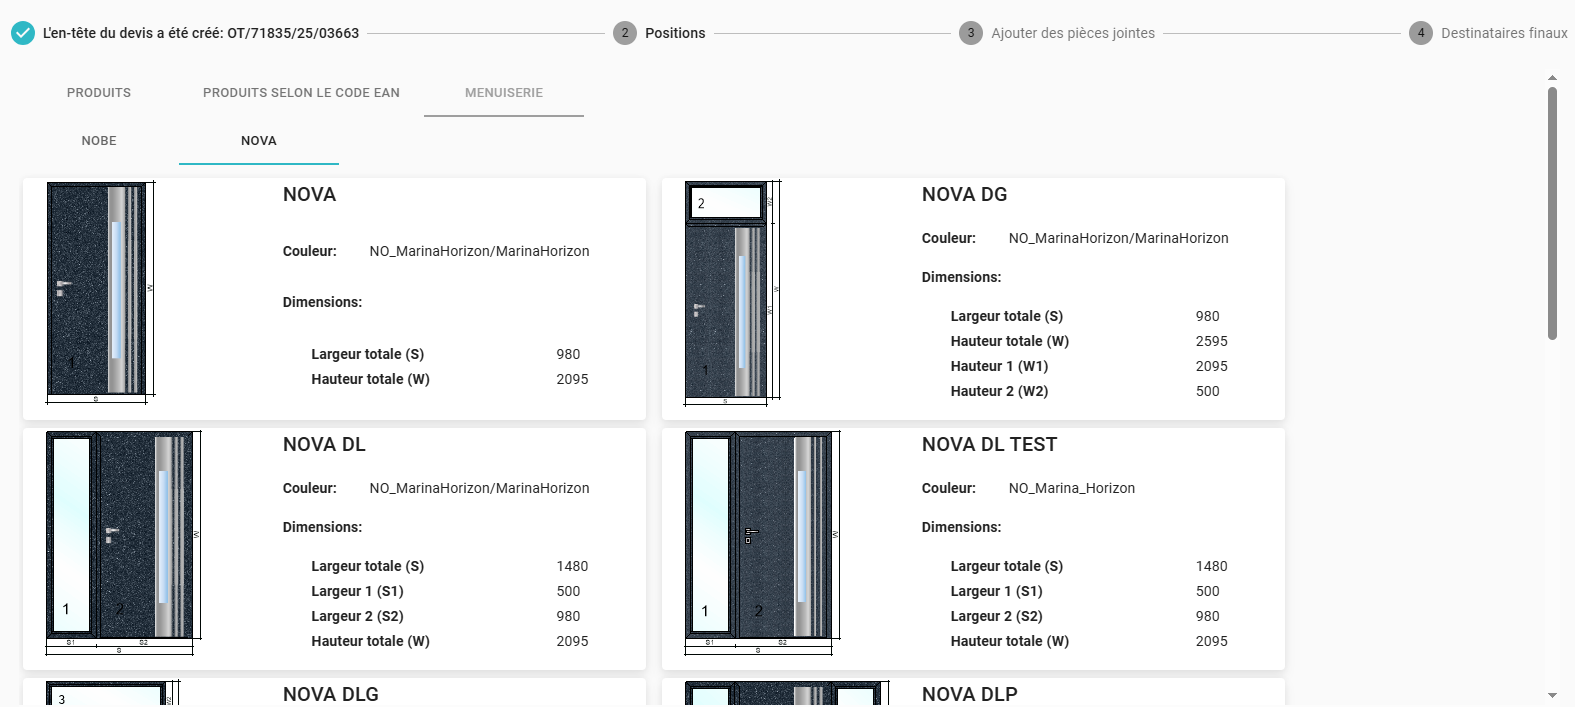This screenshot has height=707, width=1575.
Task: Select the Menuiserie tab
Action: 504,93
